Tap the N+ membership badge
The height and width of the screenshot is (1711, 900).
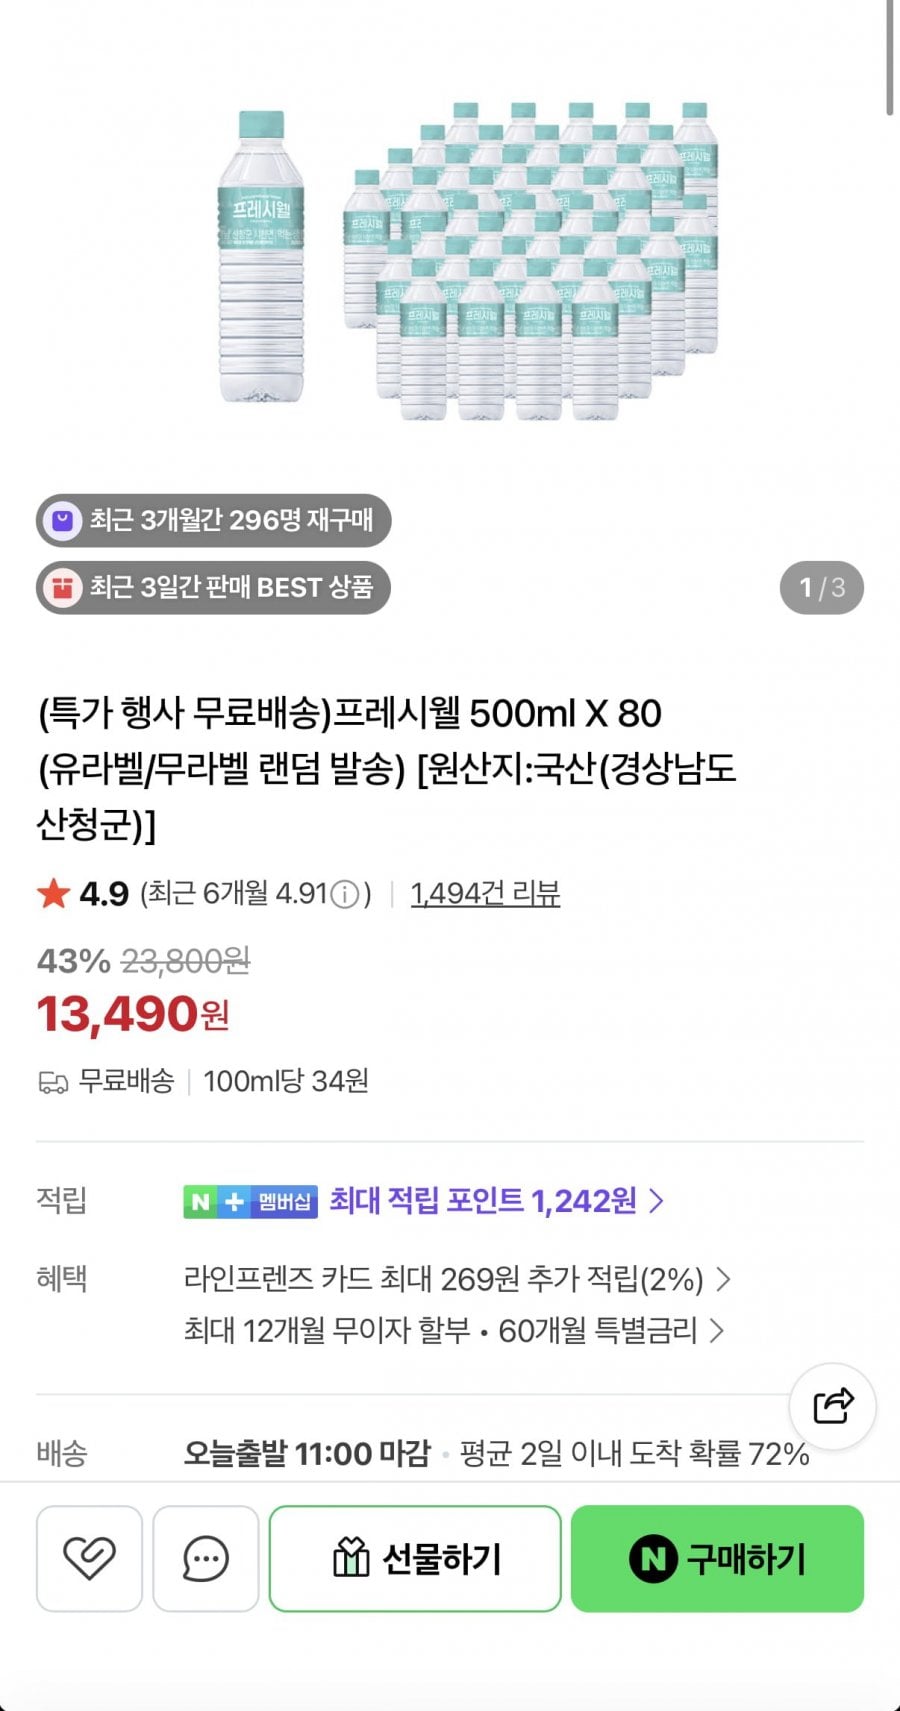250,1201
